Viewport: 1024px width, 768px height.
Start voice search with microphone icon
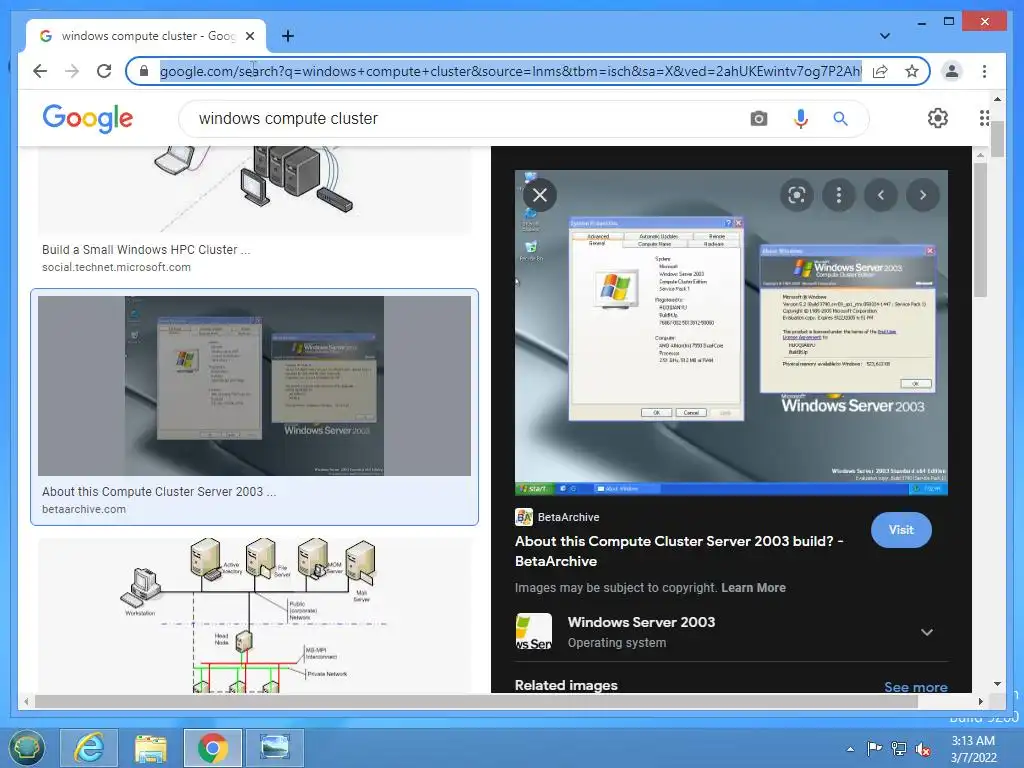coord(801,118)
